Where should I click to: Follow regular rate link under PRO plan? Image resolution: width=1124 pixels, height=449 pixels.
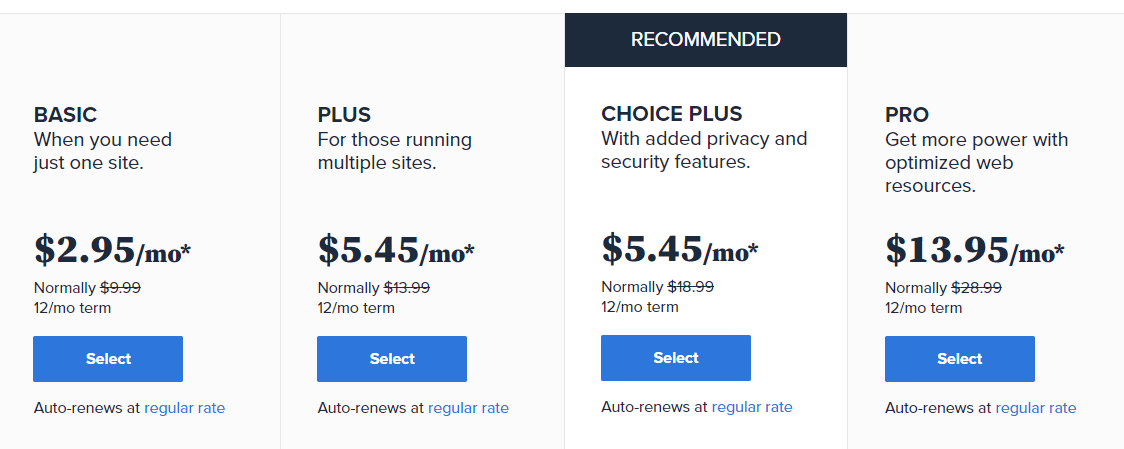1036,408
